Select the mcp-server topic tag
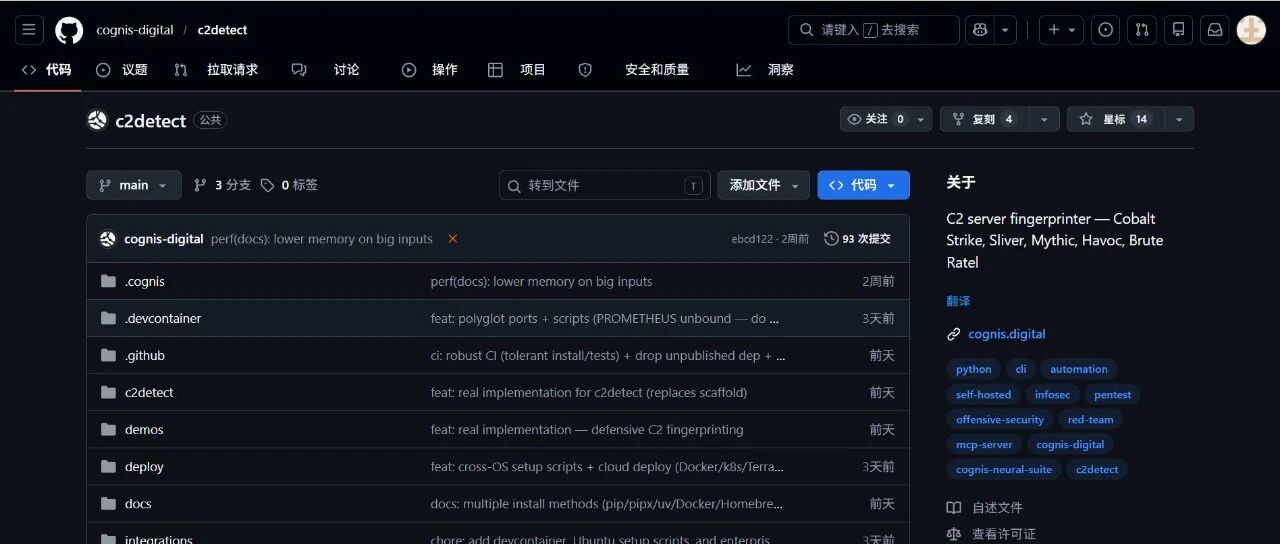1280x544 pixels. (x=984, y=444)
